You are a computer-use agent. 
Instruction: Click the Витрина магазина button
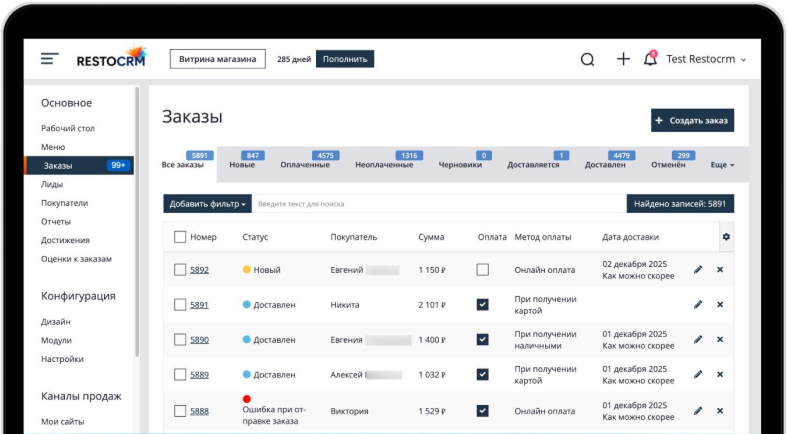(218, 59)
